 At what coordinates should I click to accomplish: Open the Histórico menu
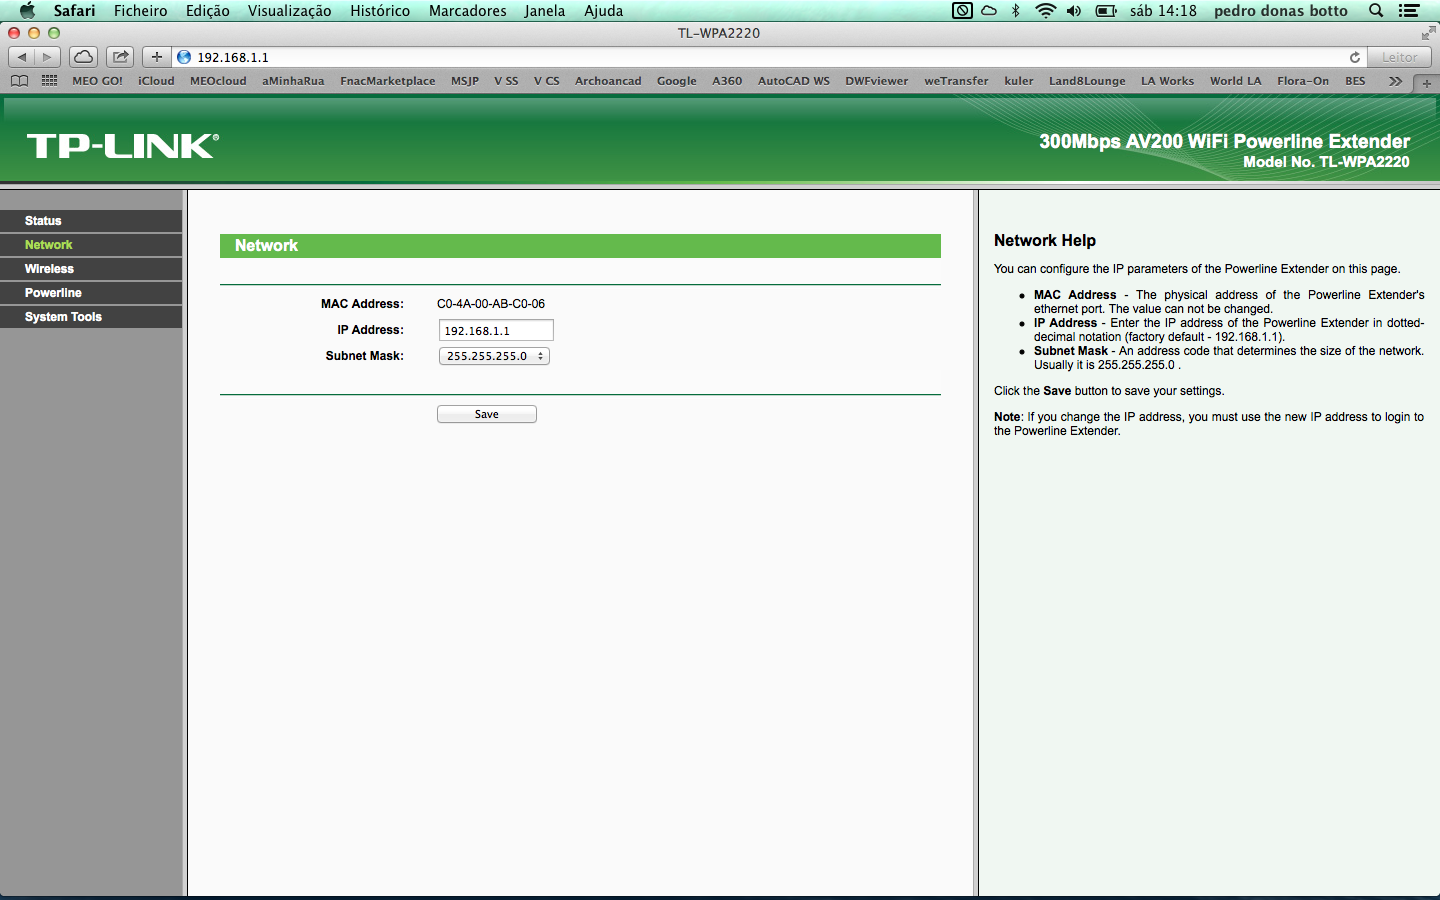380,11
